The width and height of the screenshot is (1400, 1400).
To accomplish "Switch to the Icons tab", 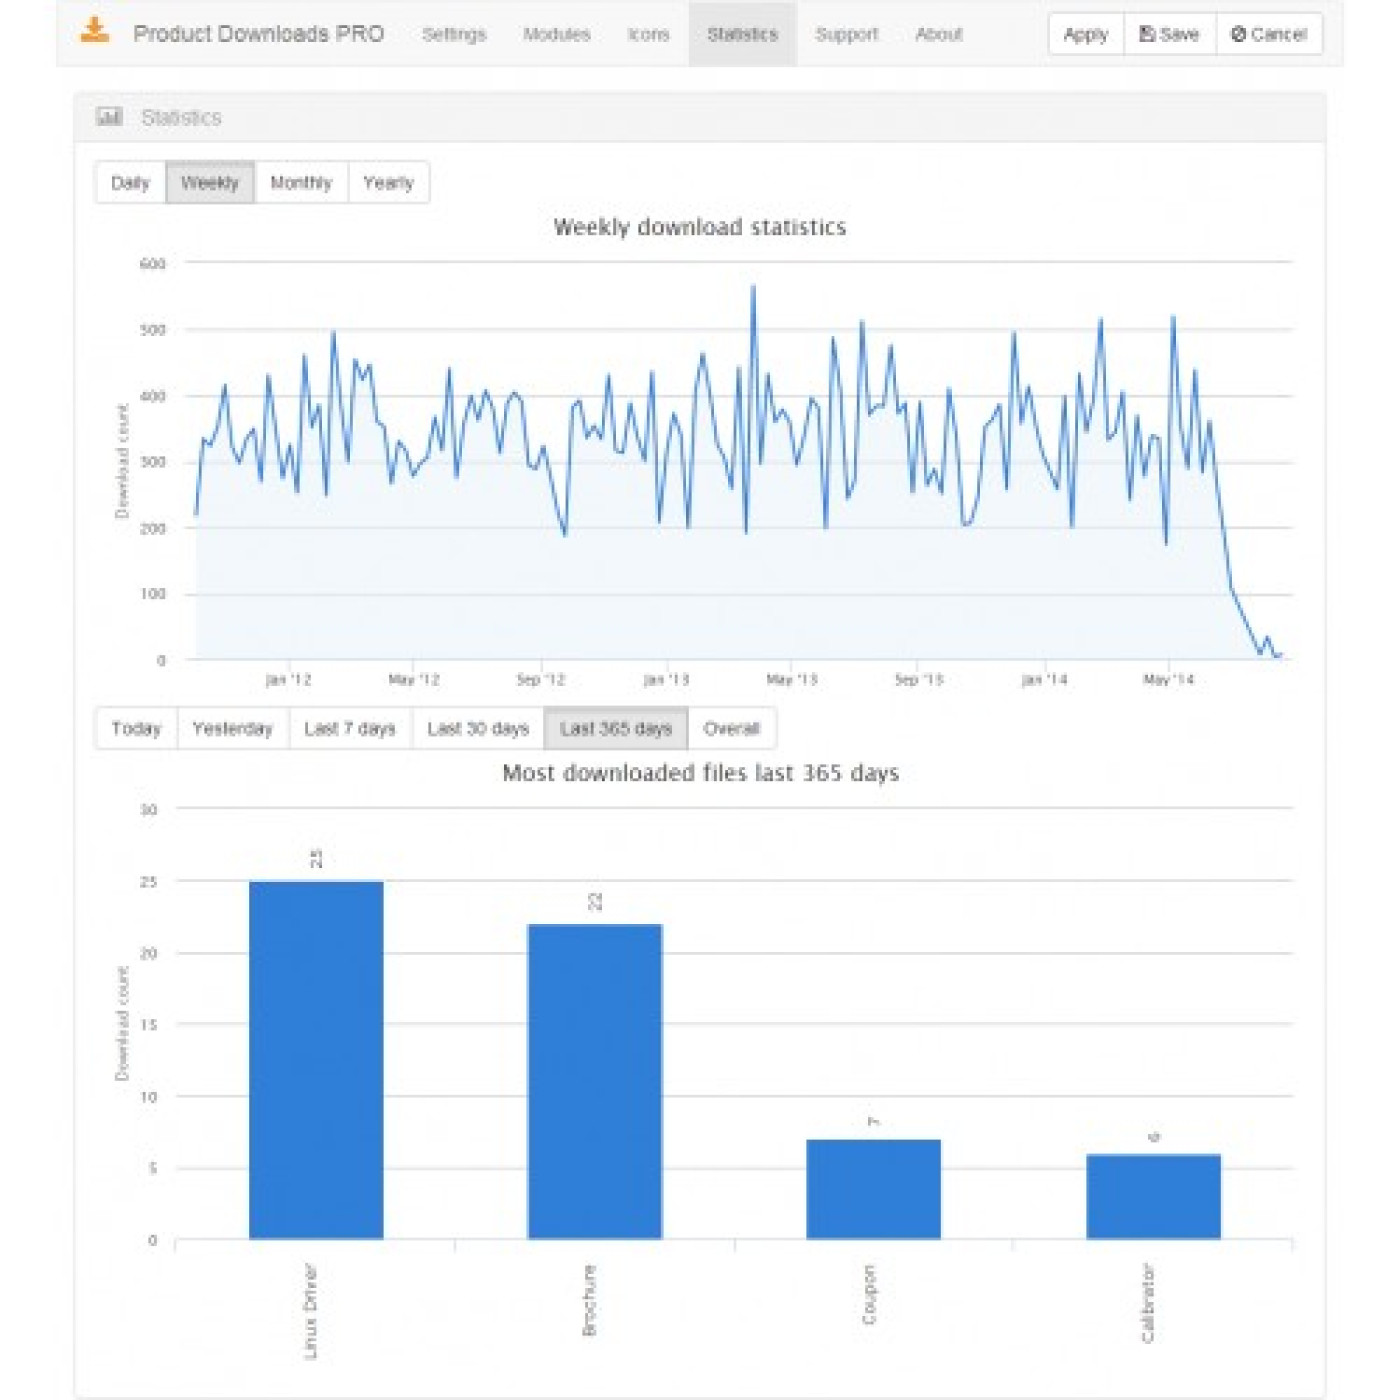I will coord(648,34).
